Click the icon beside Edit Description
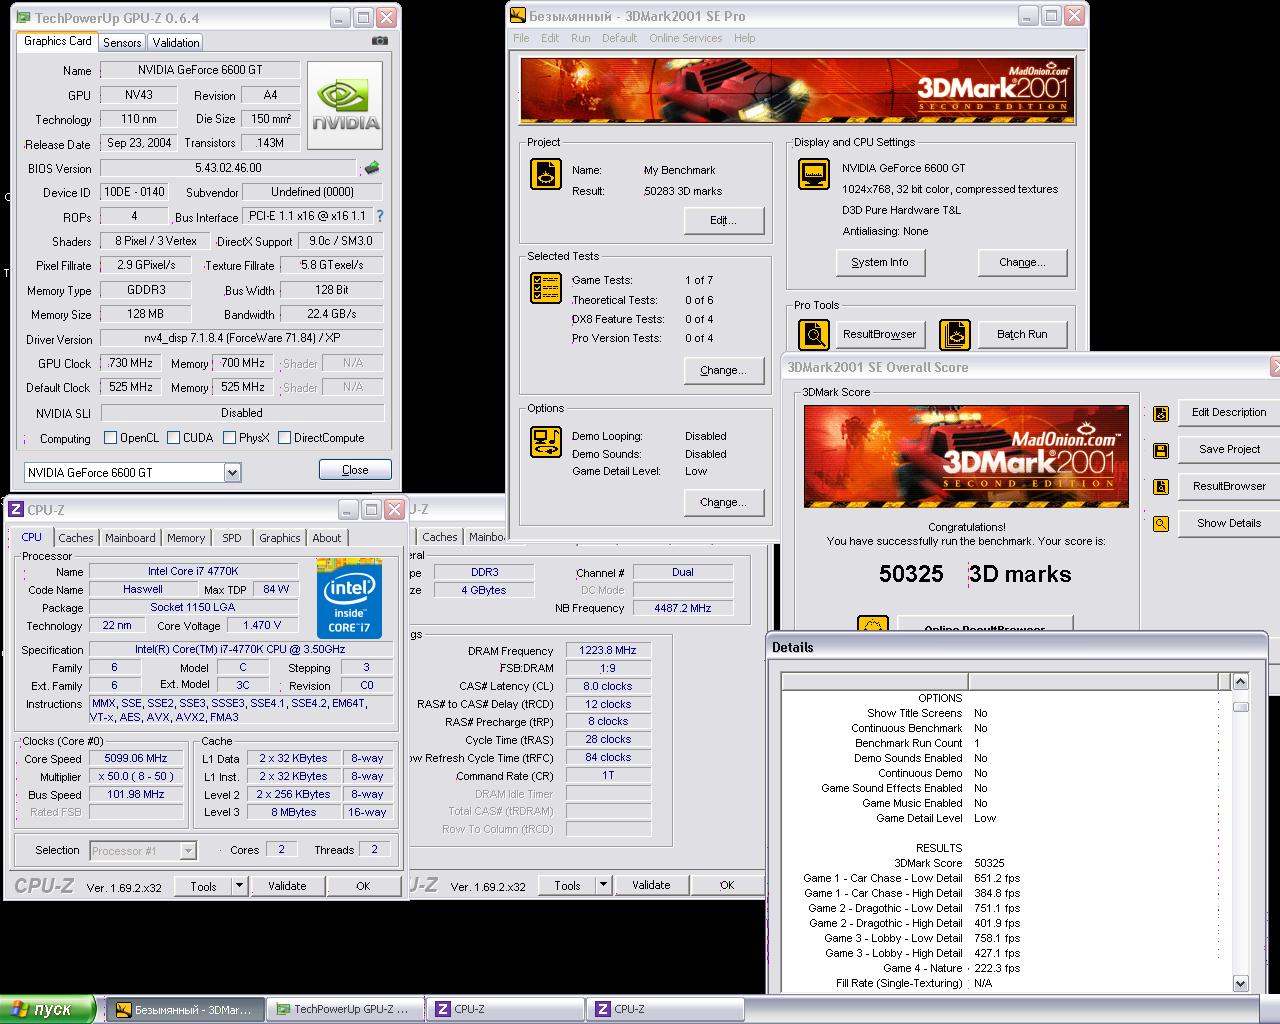 coord(1160,413)
